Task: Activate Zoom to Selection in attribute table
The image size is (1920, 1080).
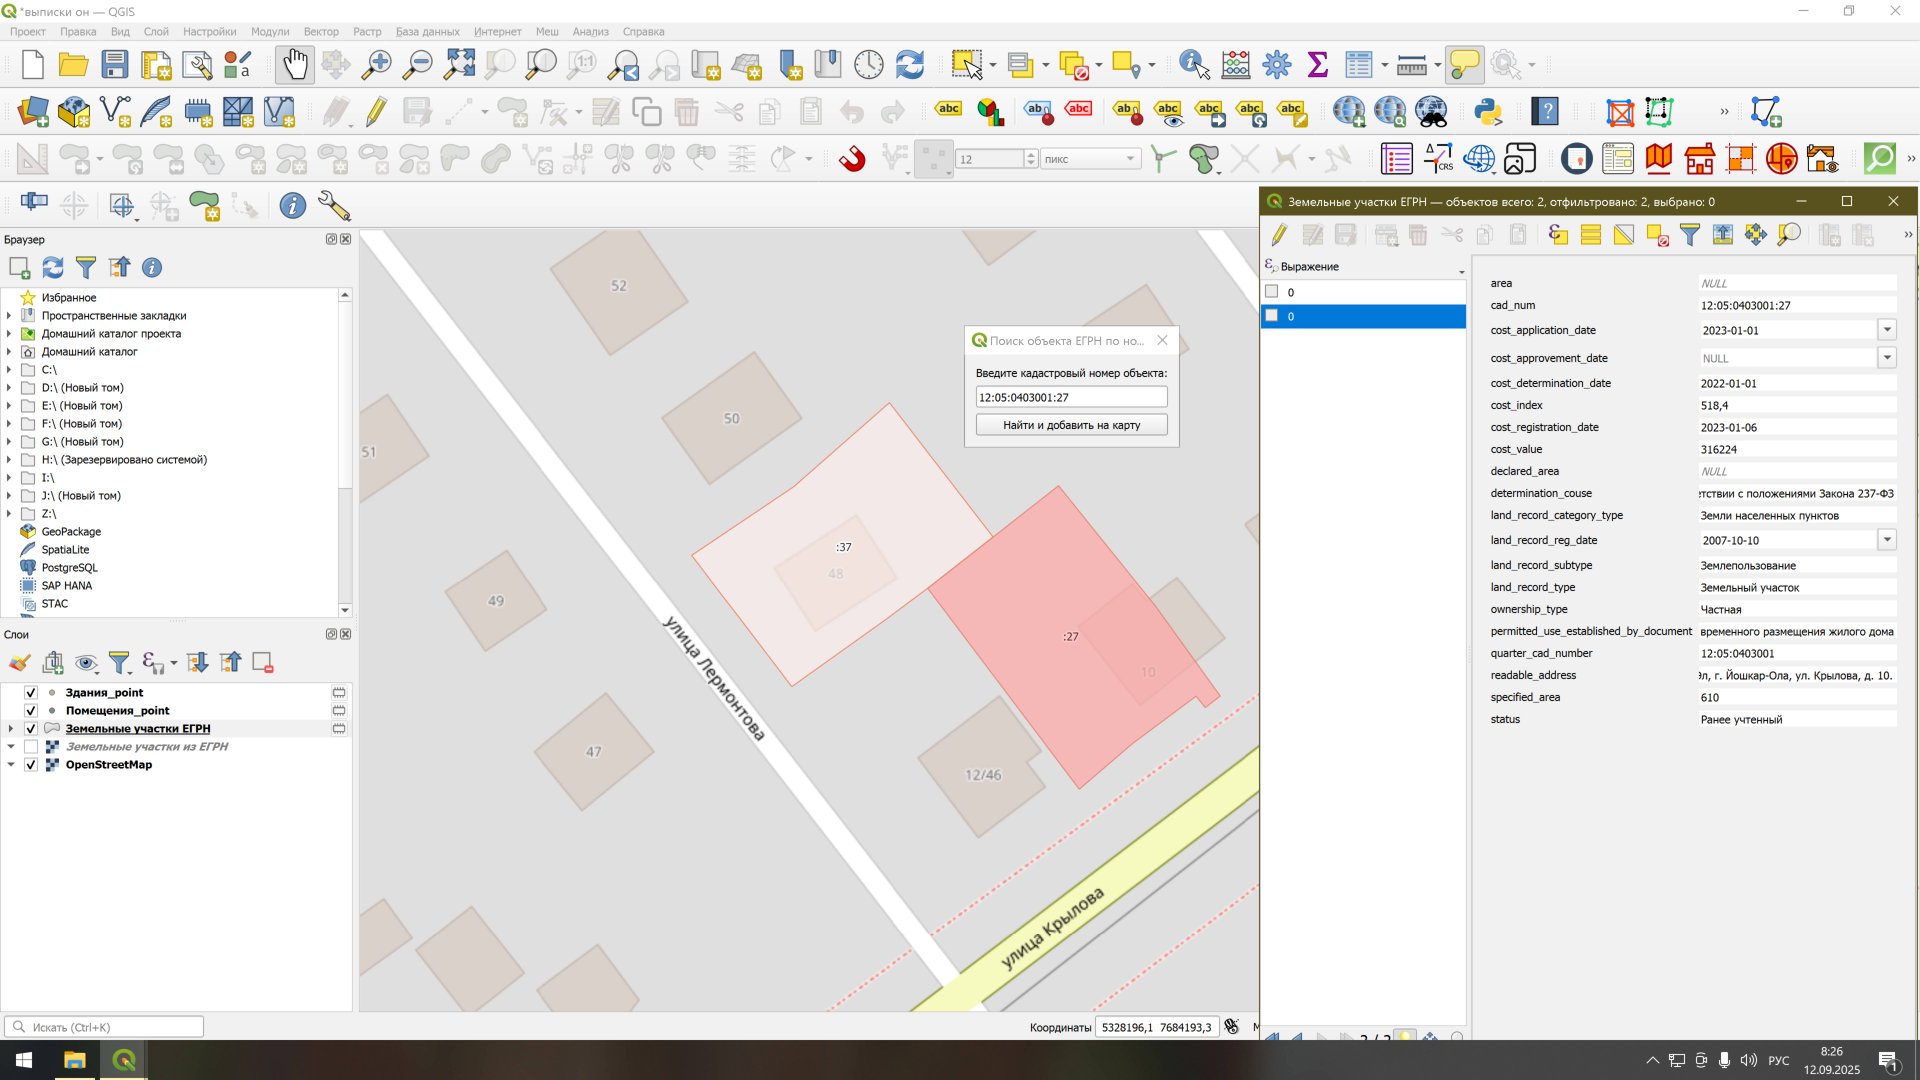Action: pos(1790,234)
